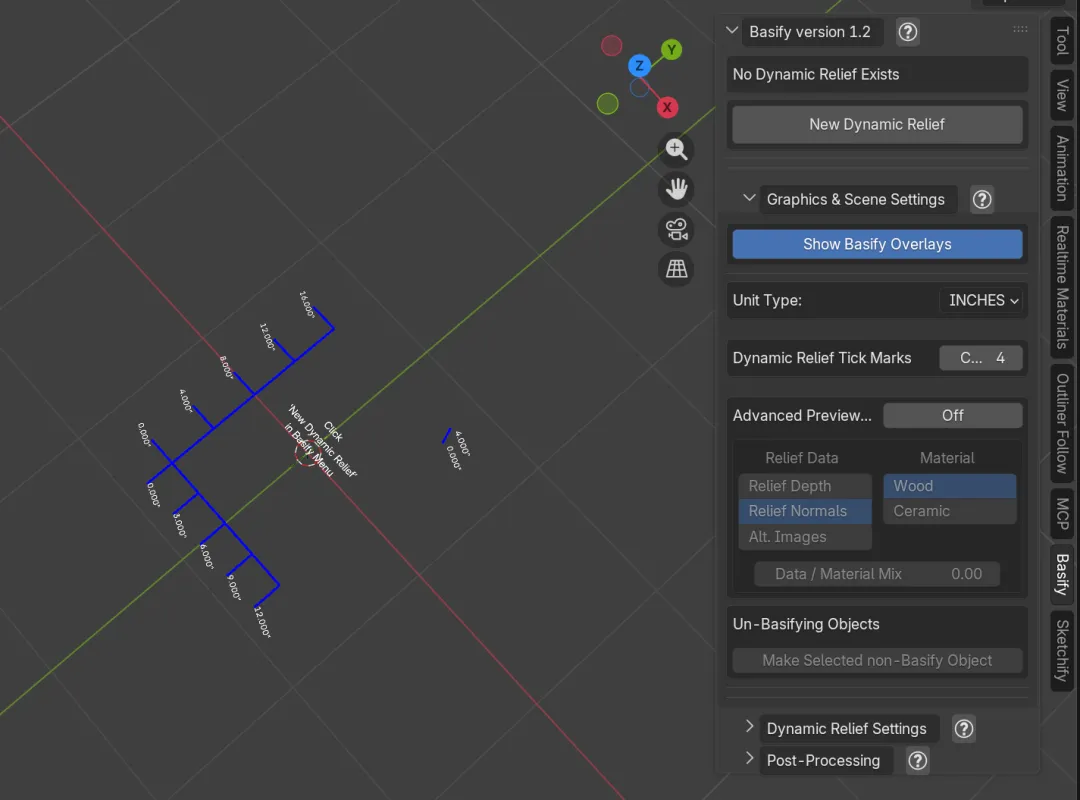The image size is (1080, 800).
Task: Open help for Basify version 1.2
Action: pyautogui.click(x=908, y=32)
